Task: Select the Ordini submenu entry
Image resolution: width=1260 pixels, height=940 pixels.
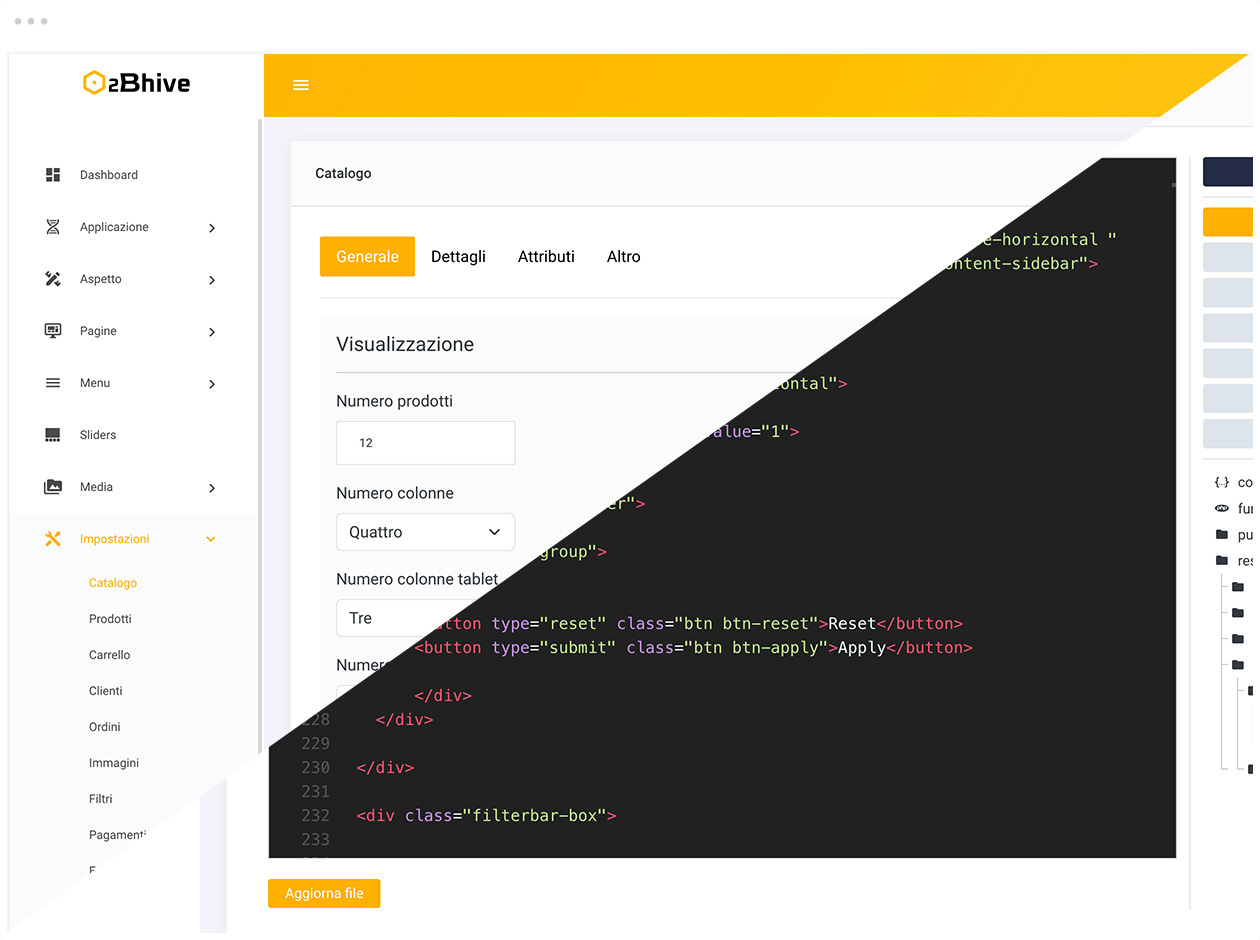Action: [104, 727]
